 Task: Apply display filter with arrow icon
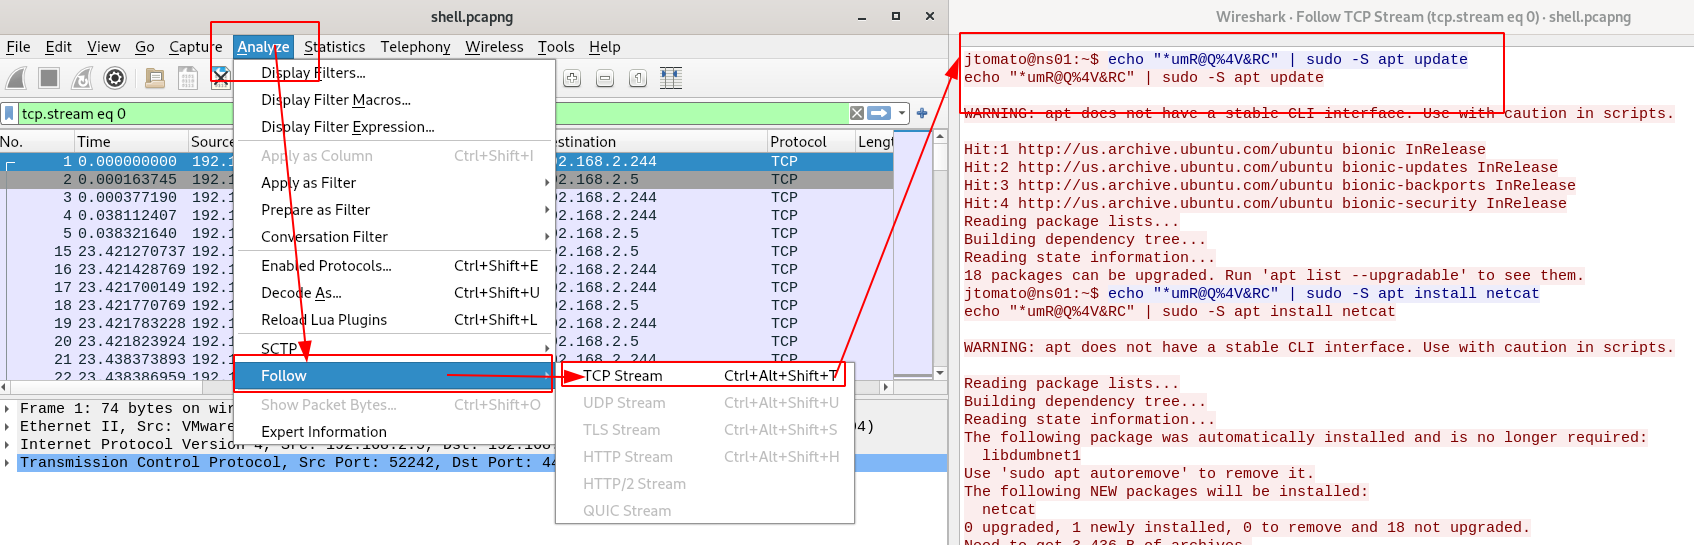(x=880, y=113)
